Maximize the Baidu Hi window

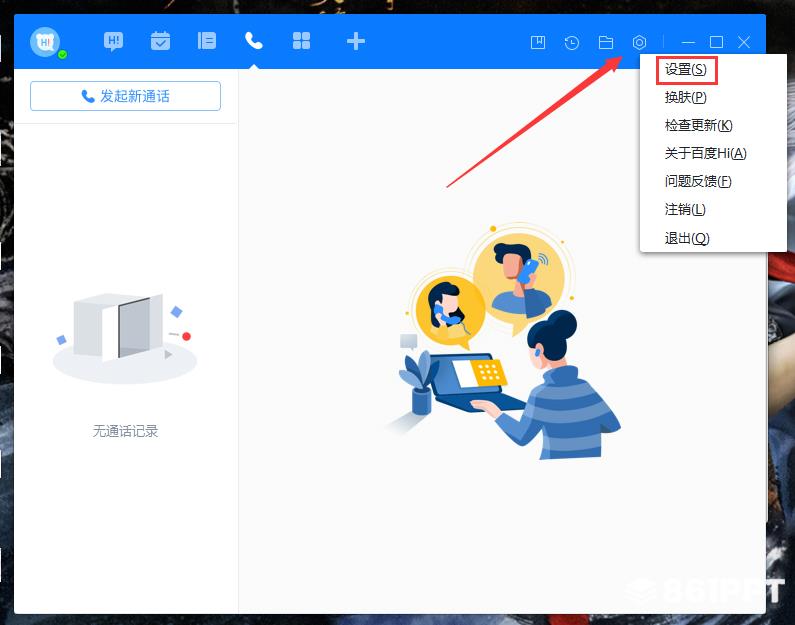point(716,42)
